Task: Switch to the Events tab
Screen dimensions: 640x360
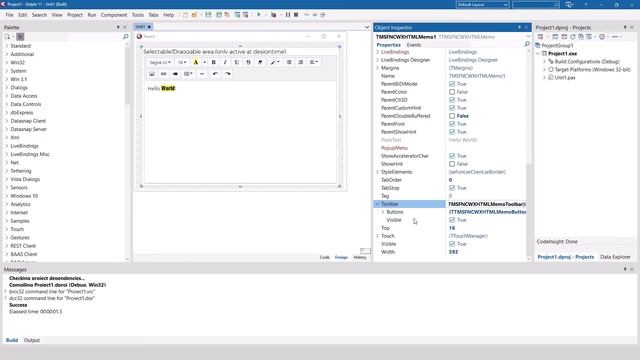Action: [x=413, y=45]
